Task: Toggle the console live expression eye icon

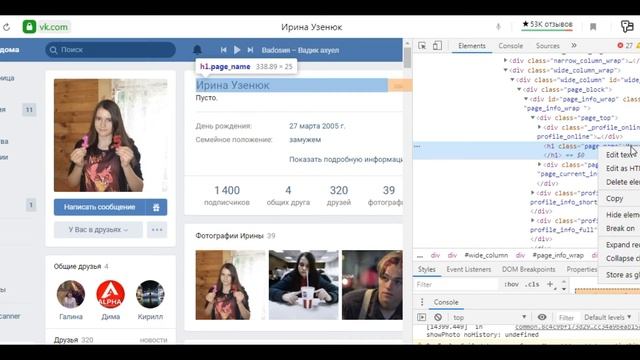Action: tap(542, 317)
